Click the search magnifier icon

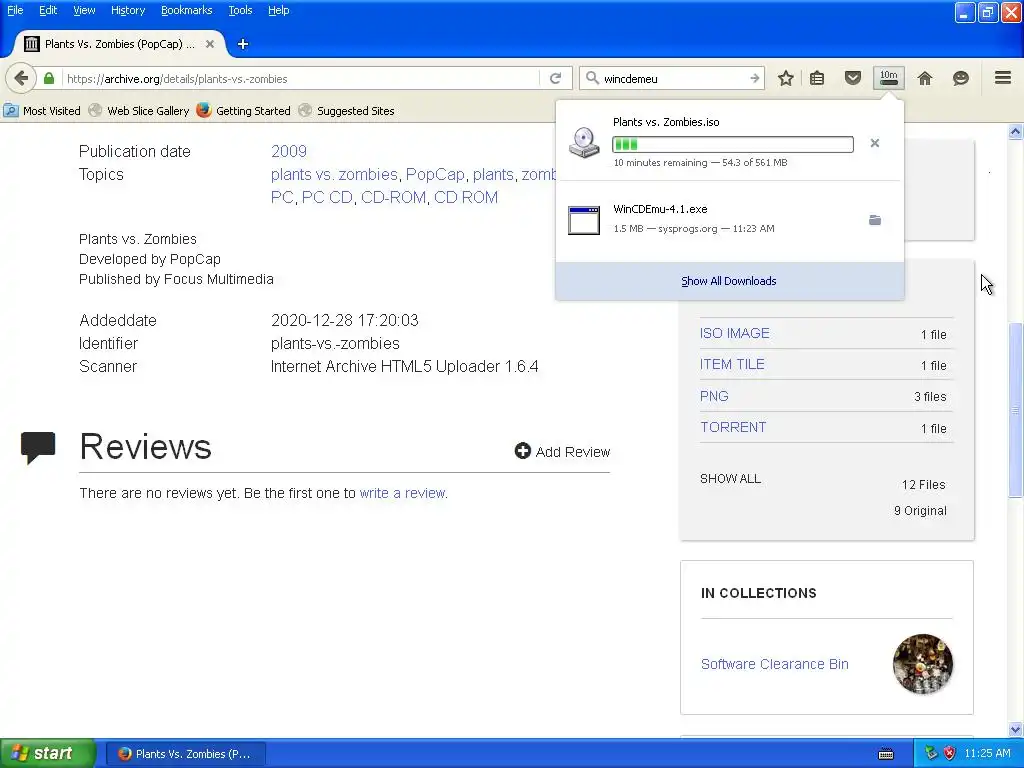click(x=592, y=78)
